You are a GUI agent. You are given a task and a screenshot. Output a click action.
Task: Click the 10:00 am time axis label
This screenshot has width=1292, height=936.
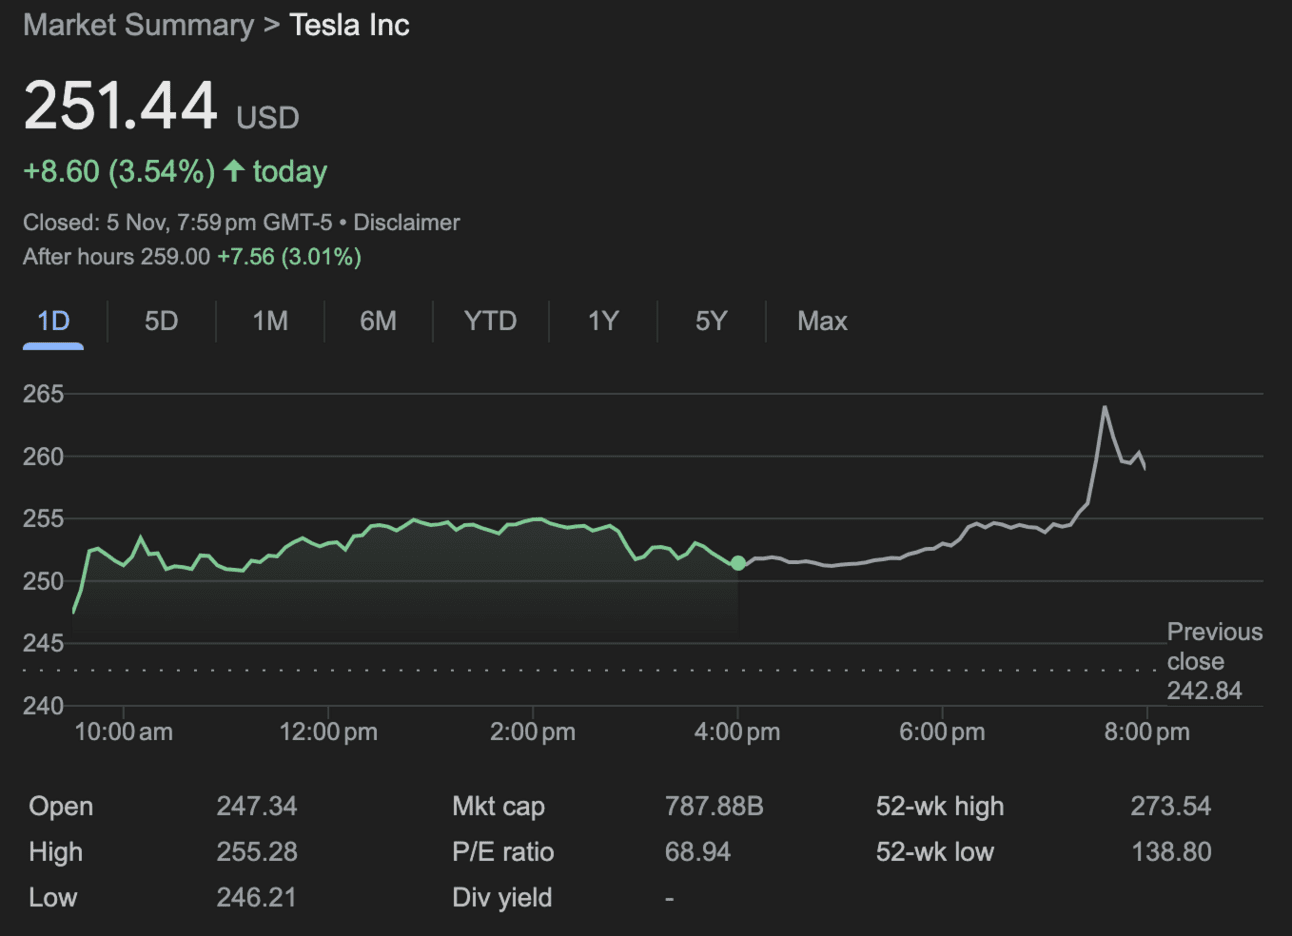click(x=124, y=732)
